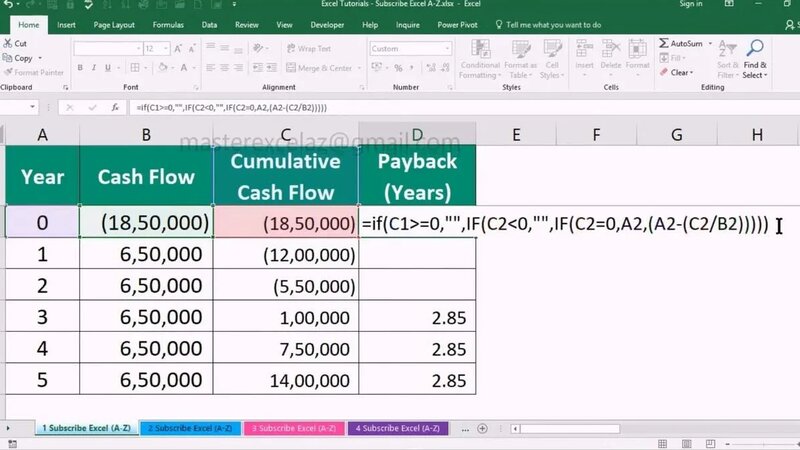The height and width of the screenshot is (450, 800).
Task: Add a new sheet with plus icon
Action: click(482, 429)
